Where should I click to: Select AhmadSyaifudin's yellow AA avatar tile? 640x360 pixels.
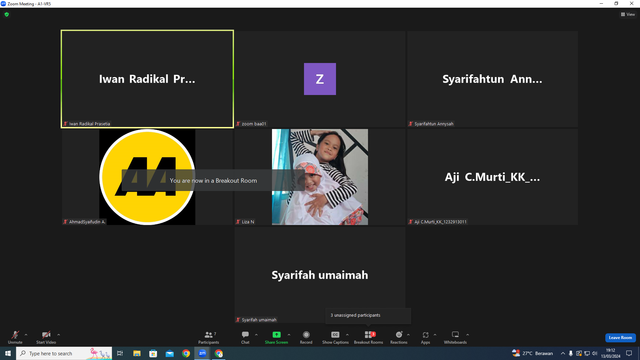coord(147,177)
